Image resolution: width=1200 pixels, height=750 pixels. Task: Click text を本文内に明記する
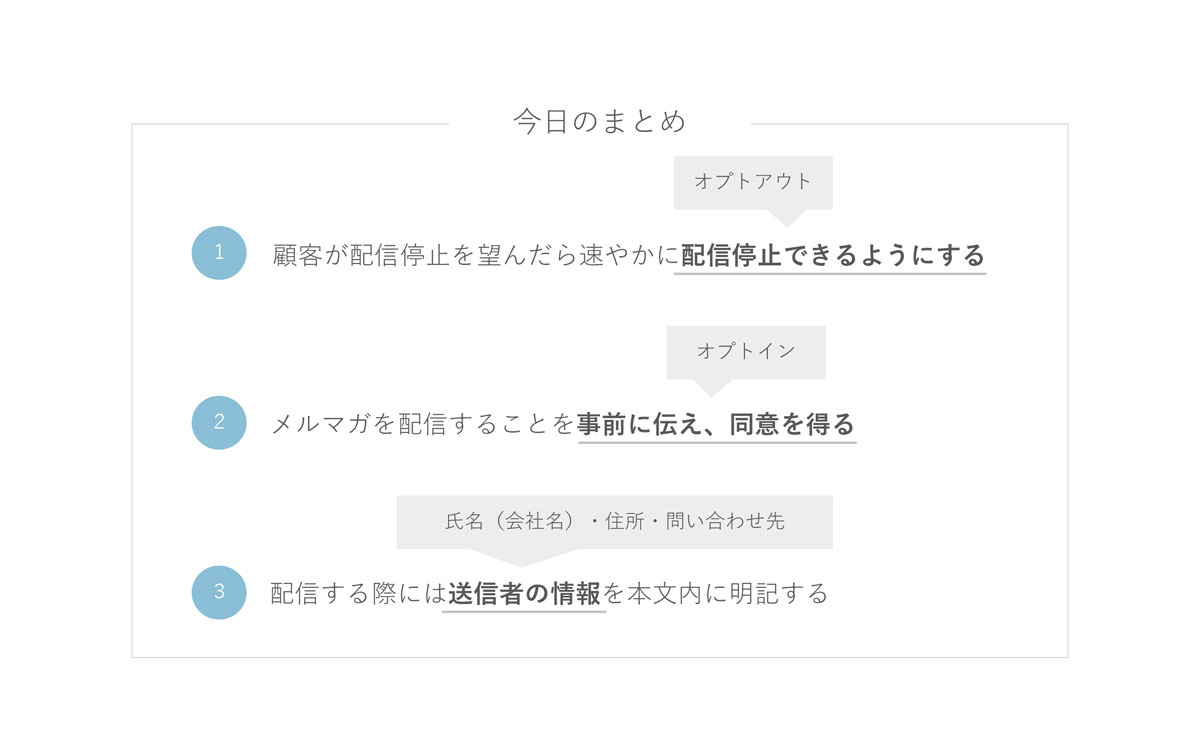point(716,594)
